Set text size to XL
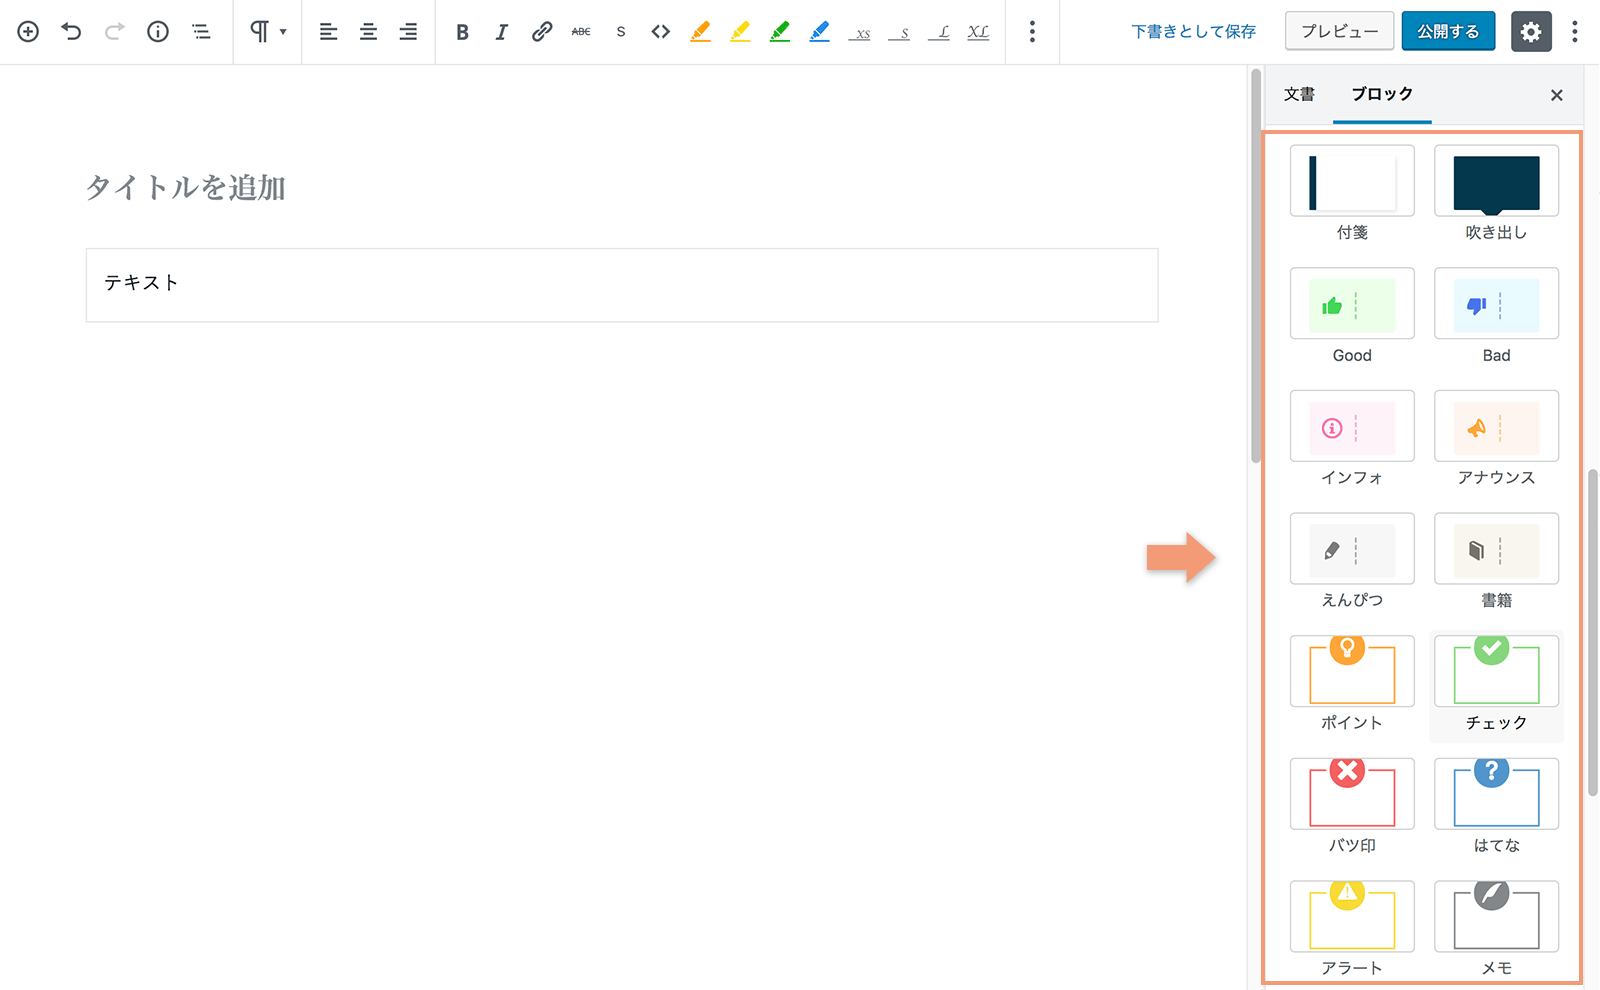This screenshot has width=1600, height=990. tap(979, 32)
